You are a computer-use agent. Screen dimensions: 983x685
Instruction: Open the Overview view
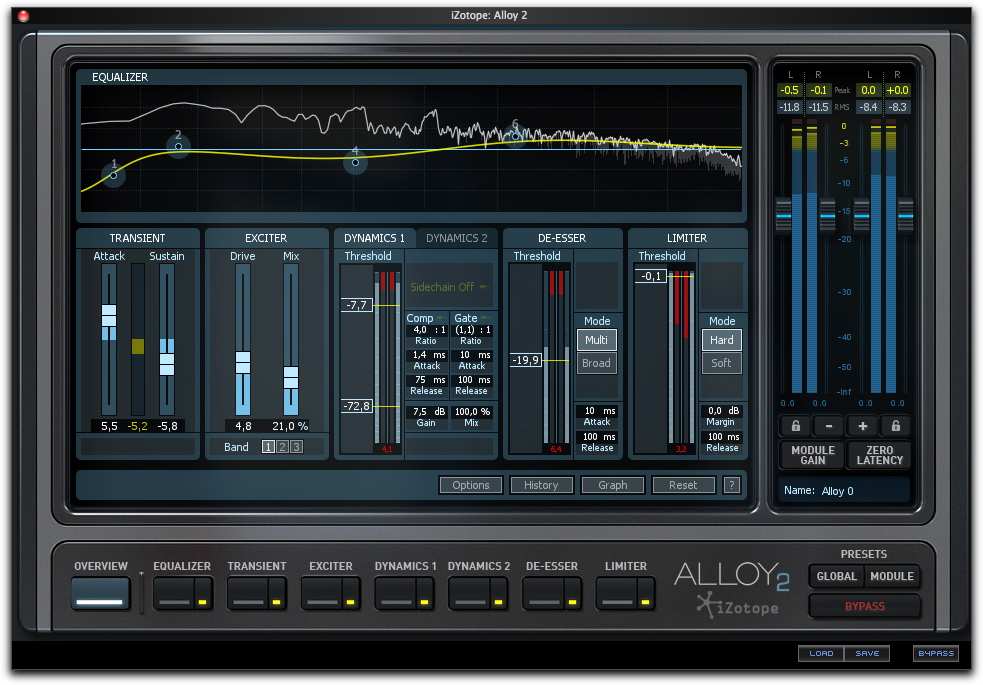pos(100,593)
